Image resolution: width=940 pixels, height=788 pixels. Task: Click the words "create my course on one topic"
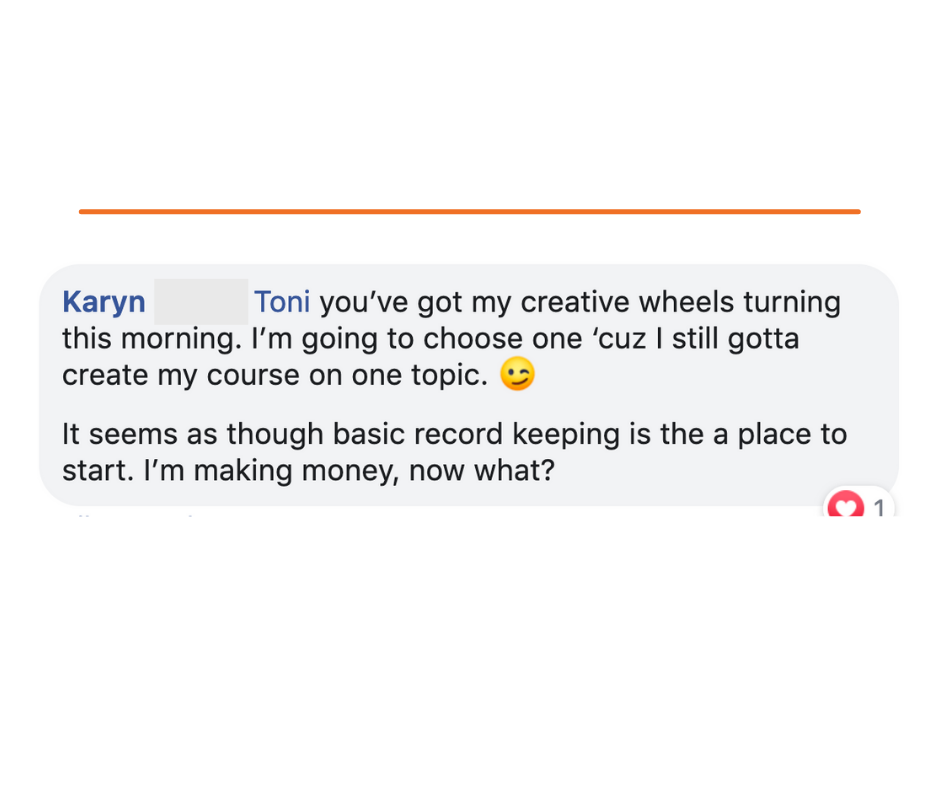(275, 375)
